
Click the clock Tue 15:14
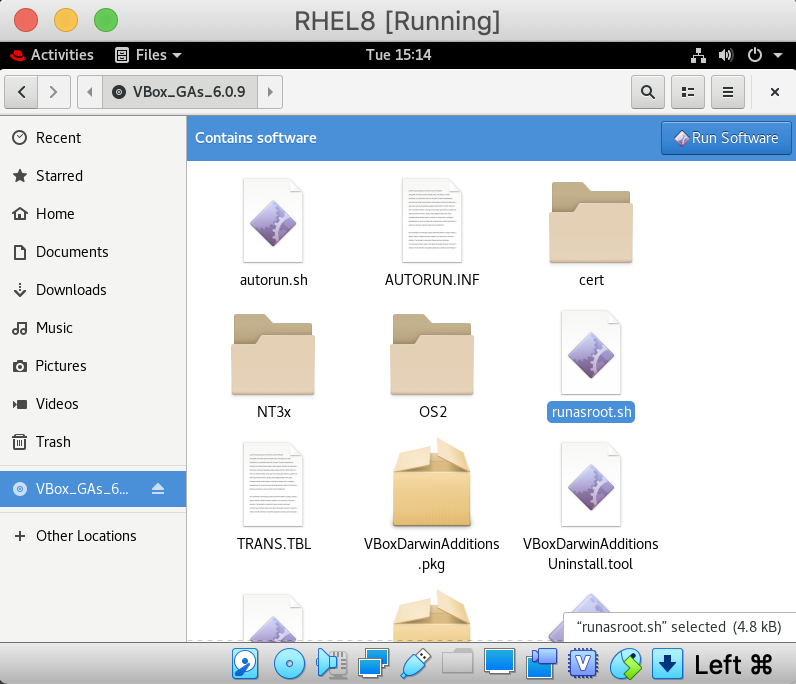click(x=399, y=55)
